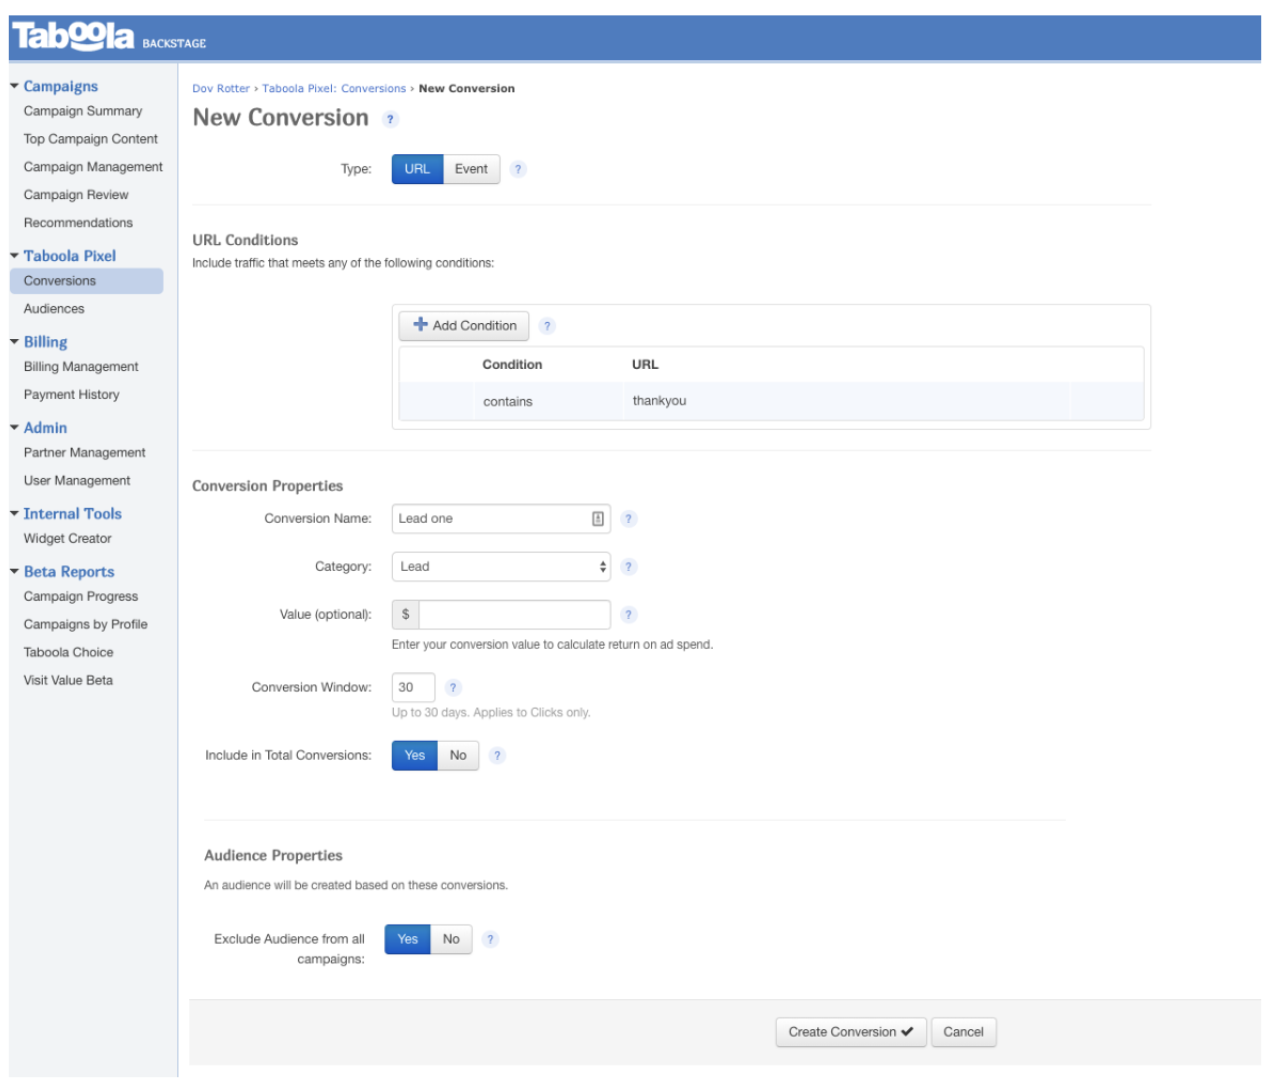Set Exclude Audience to Yes
The height and width of the screenshot is (1090, 1278).
tap(408, 940)
